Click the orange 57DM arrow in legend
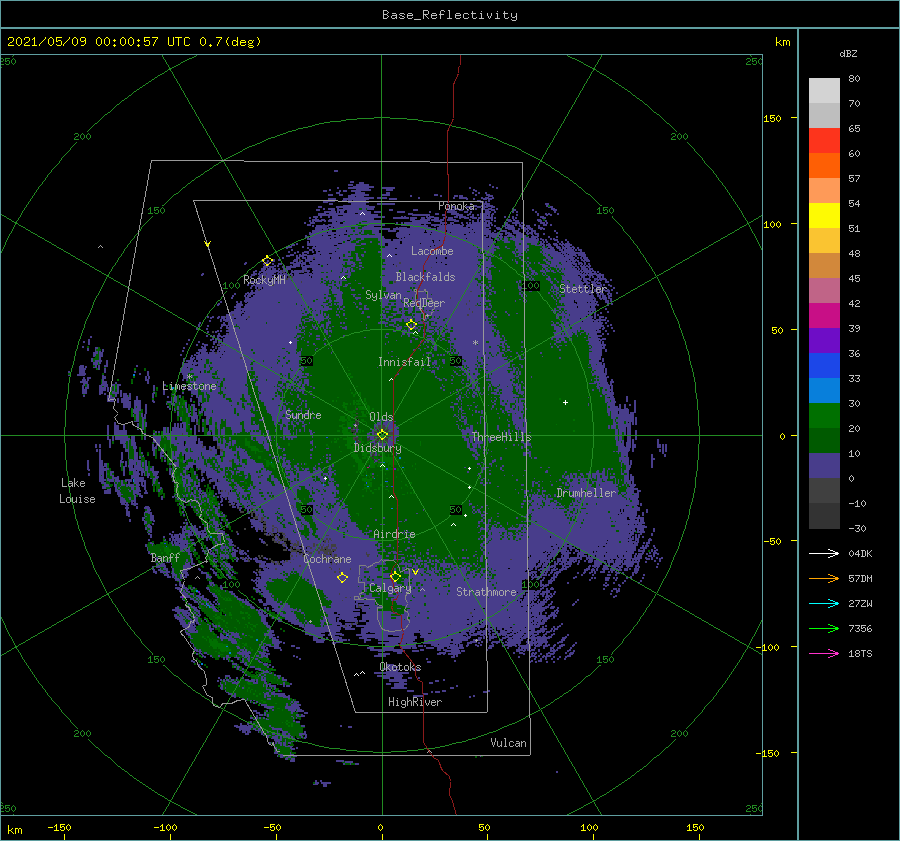This screenshot has height=841, width=900. click(x=824, y=579)
